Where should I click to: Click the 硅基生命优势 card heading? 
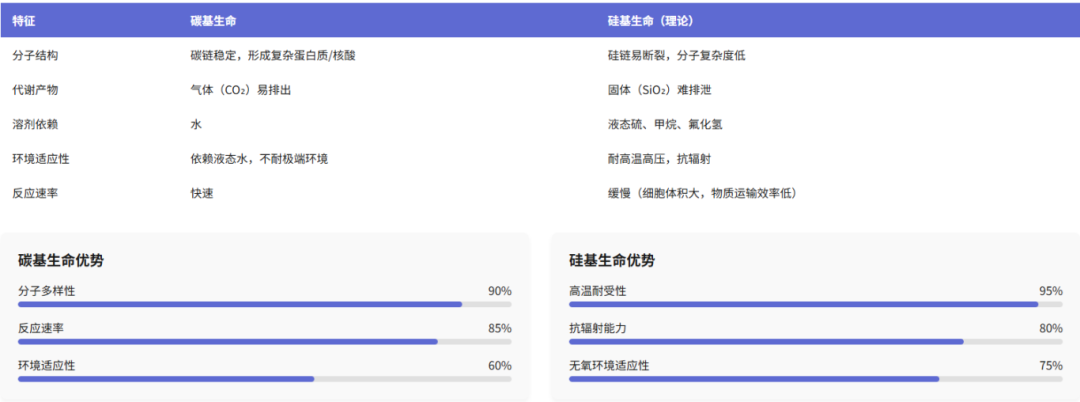tap(612, 261)
